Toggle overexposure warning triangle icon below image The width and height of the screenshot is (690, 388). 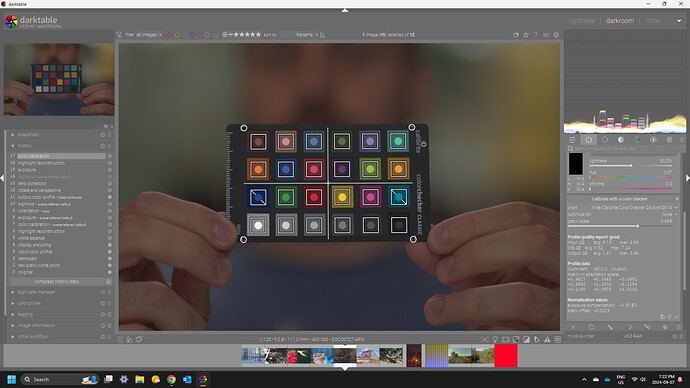[x=547, y=340]
